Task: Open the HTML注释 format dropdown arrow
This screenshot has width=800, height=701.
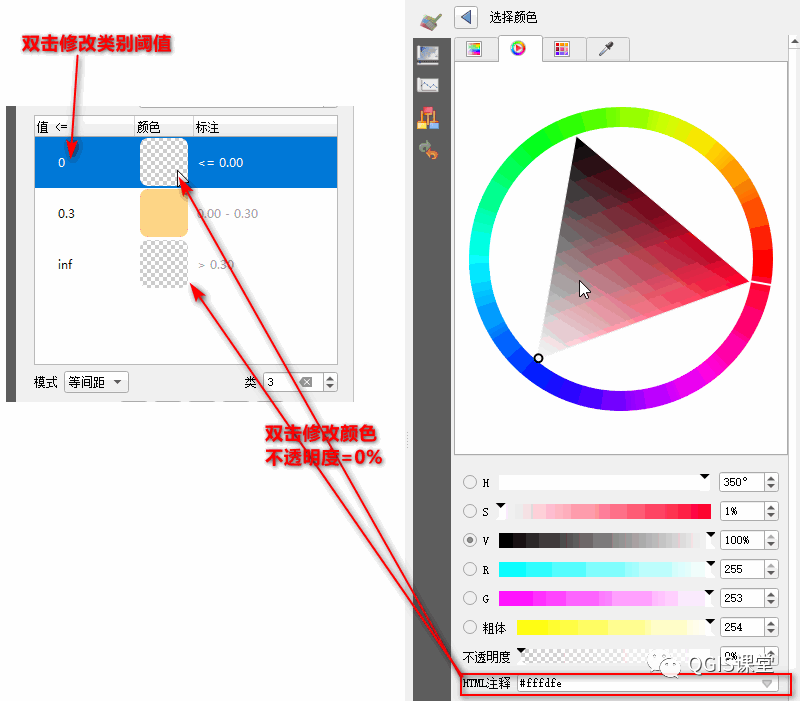Action: point(767,683)
